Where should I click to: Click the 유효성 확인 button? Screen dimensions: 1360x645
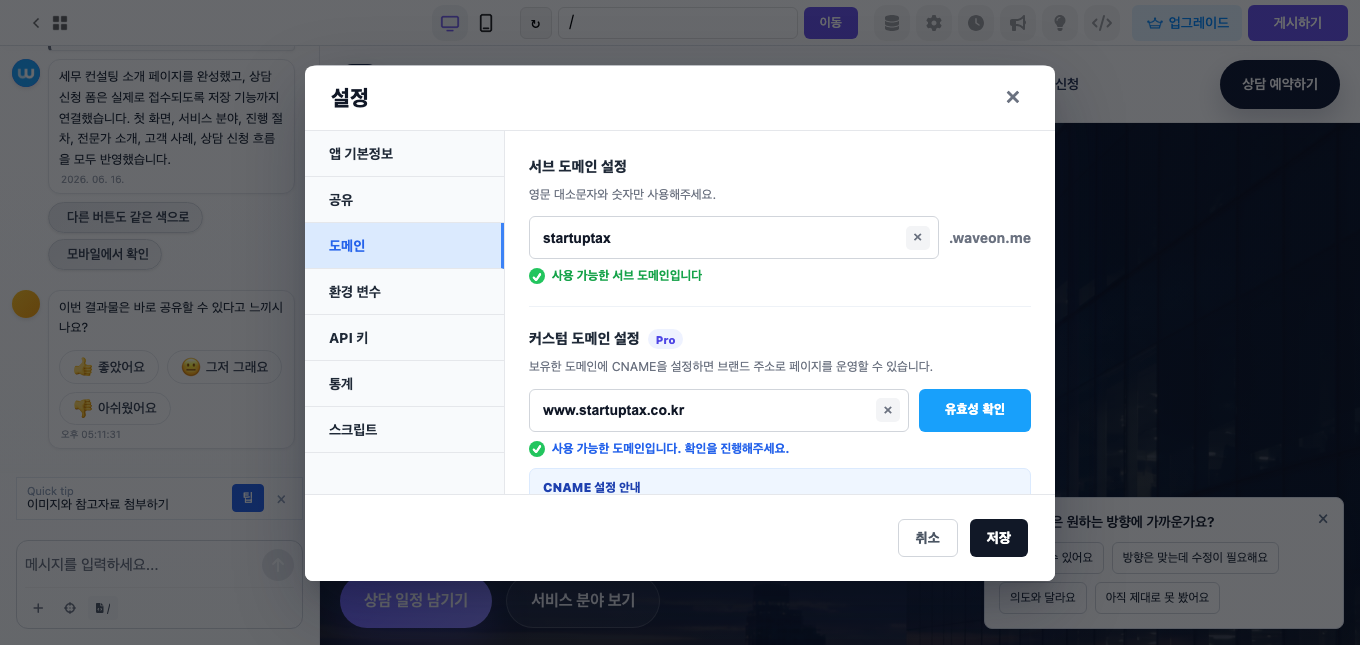pos(975,410)
